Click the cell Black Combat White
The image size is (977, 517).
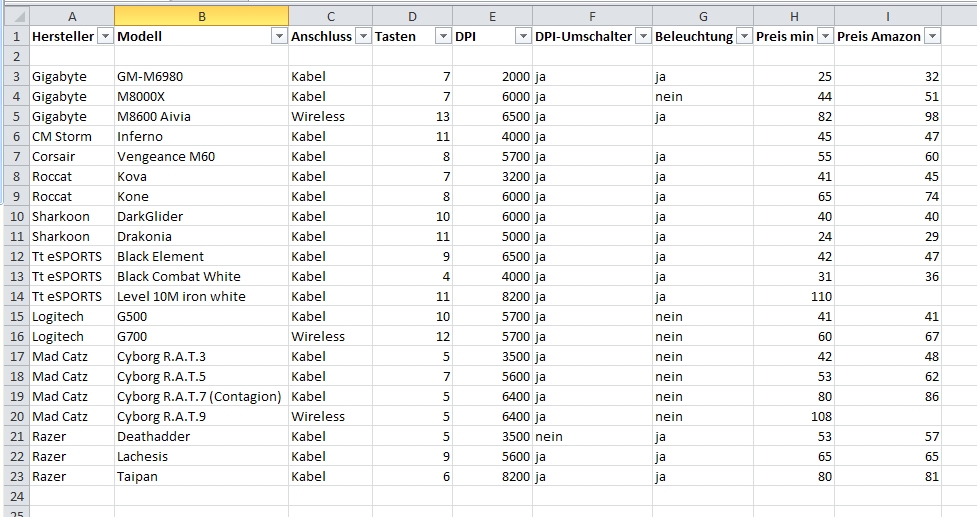[x=201, y=276]
